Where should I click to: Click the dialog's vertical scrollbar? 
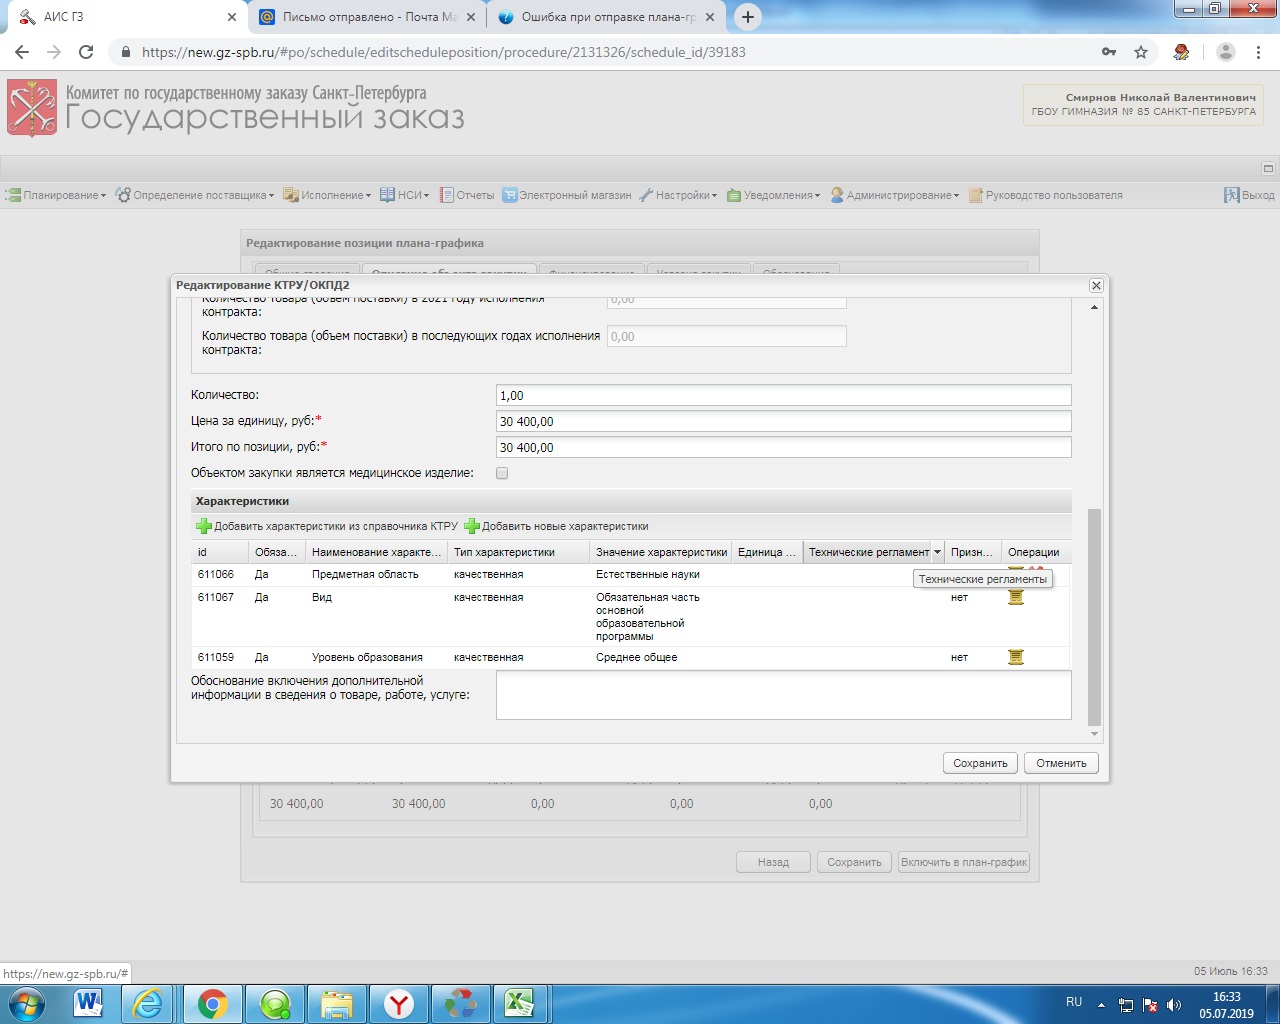tap(1094, 615)
